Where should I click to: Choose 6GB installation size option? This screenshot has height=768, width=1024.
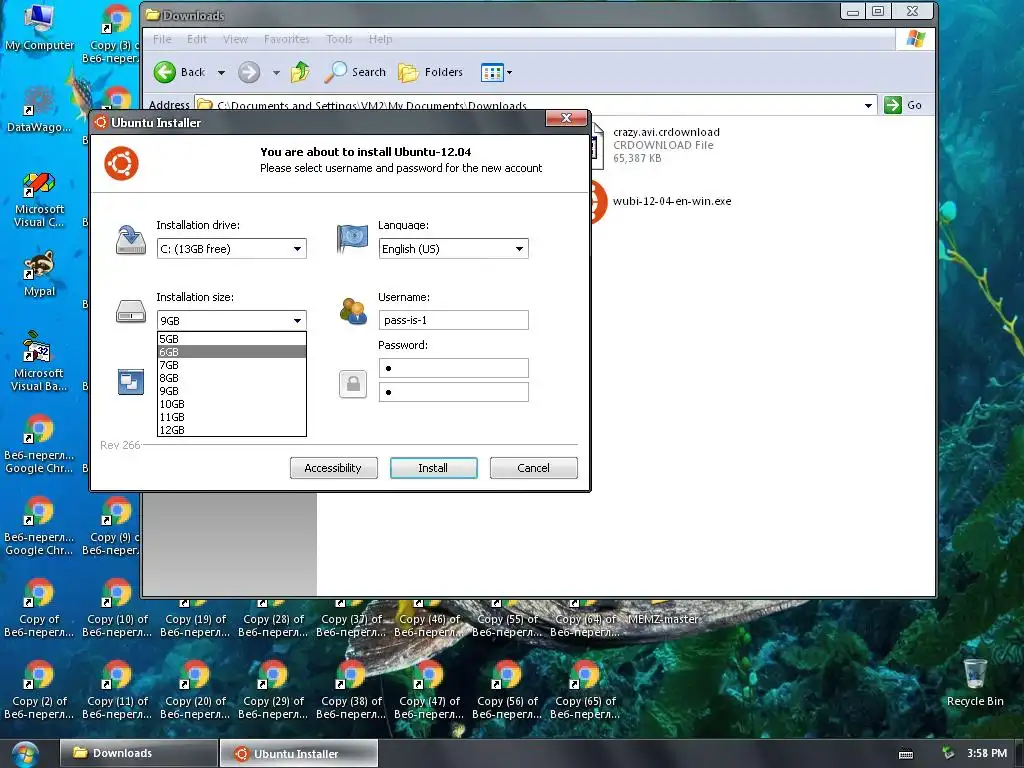pos(232,352)
